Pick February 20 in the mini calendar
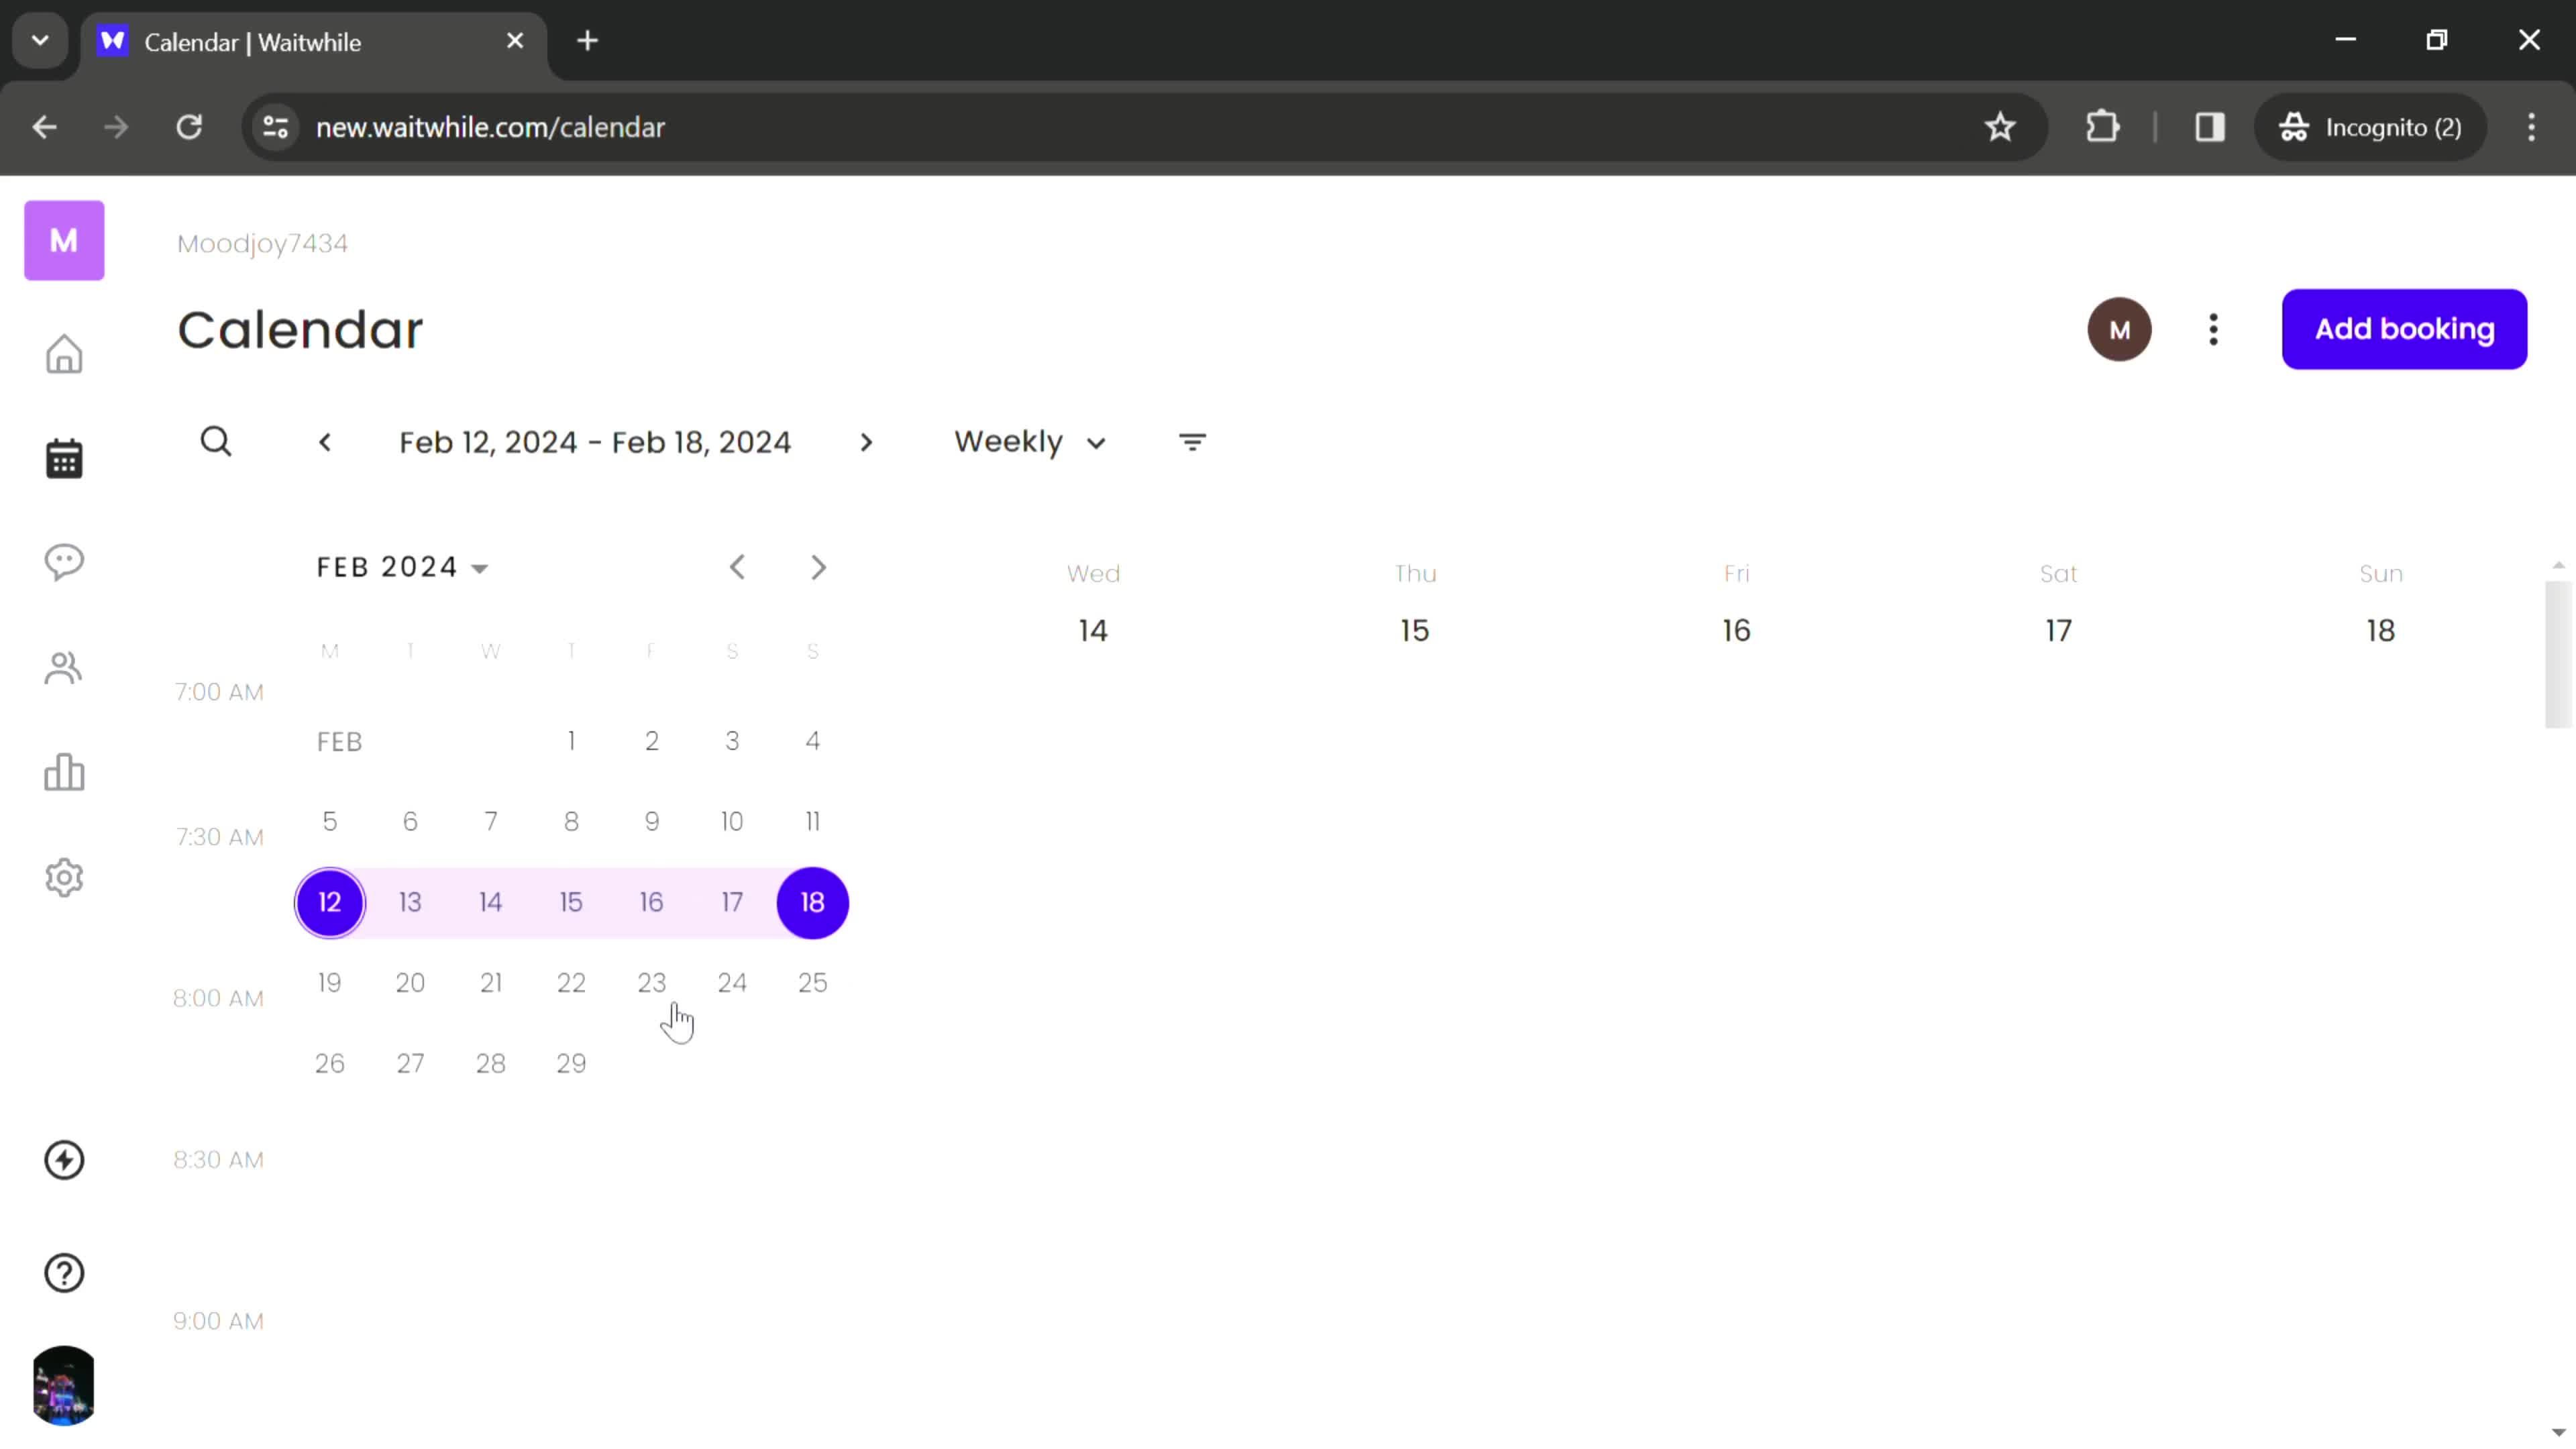 pos(410,983)
